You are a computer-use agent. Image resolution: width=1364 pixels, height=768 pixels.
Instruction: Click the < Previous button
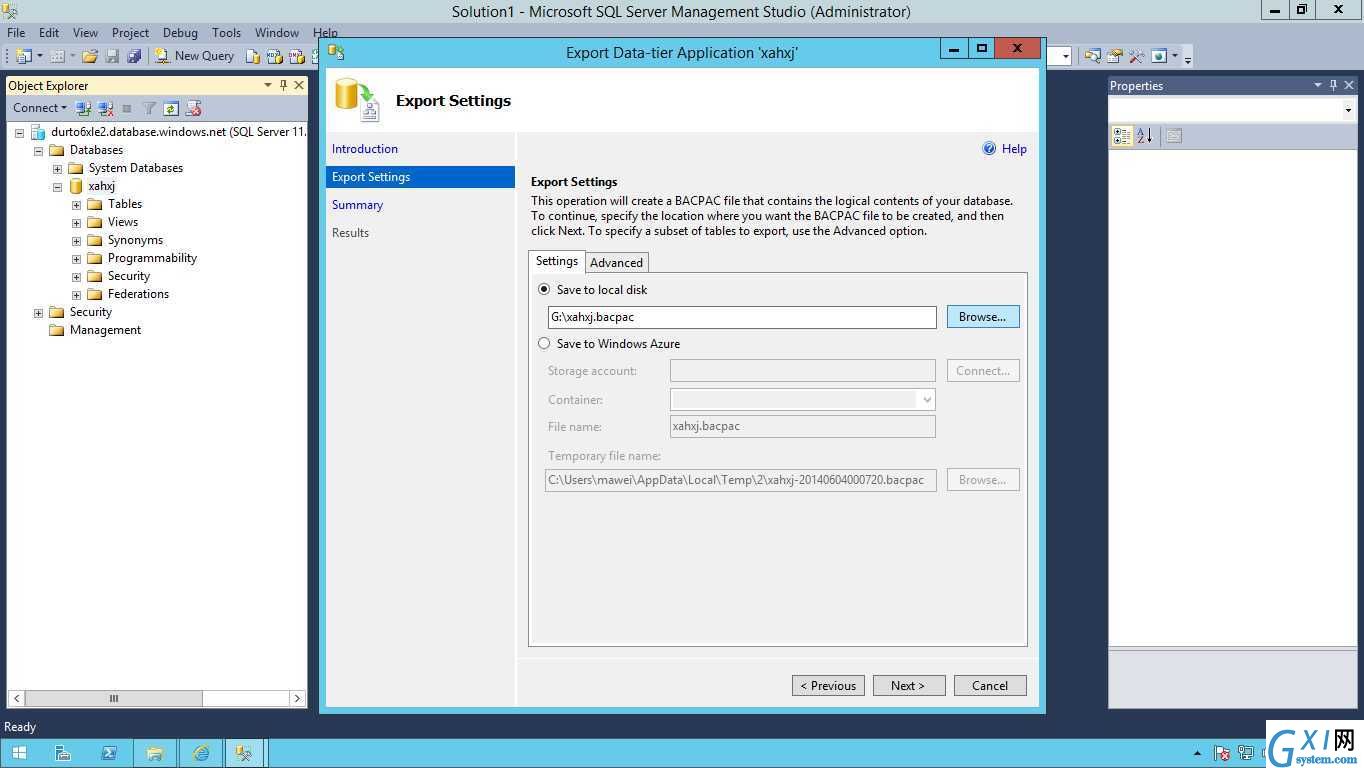[828, 685]
